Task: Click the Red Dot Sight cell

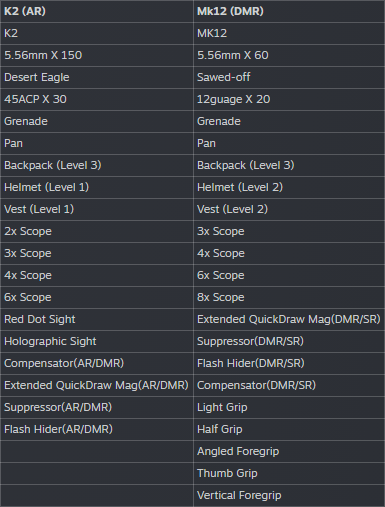Action: pyautogui.click(x=97, y=319)
